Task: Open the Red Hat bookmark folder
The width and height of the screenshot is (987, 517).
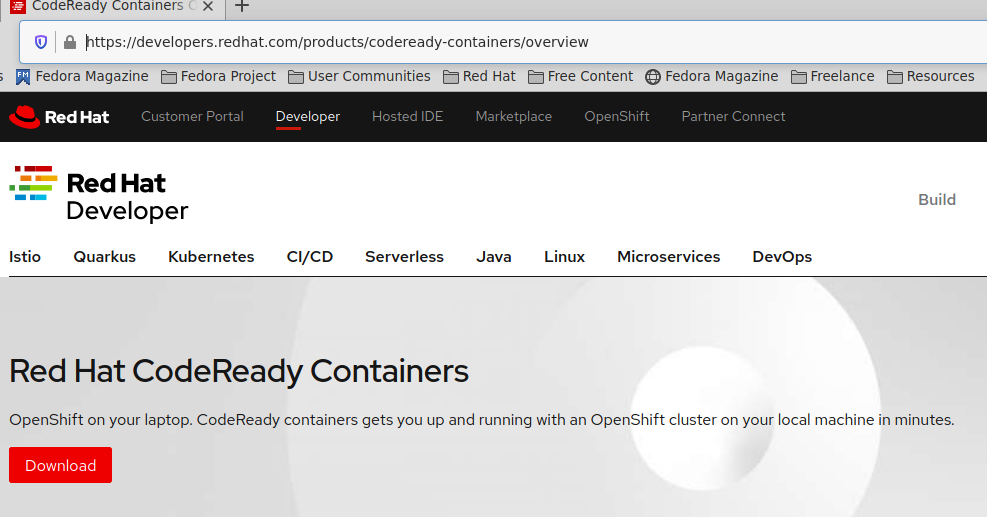Action: (x=480, y=77)
